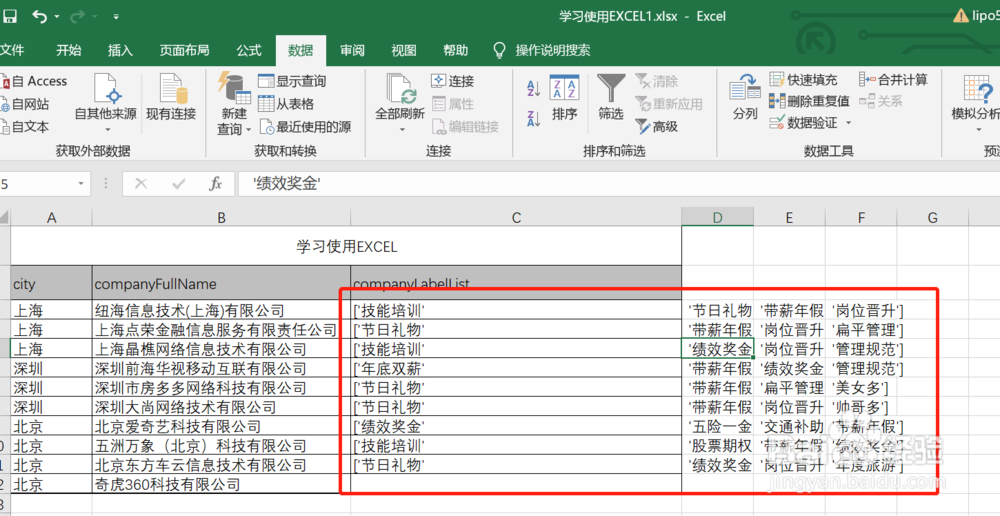Select cell 深圳前海华视移动互联有限公司

click(x=221, y=368)
